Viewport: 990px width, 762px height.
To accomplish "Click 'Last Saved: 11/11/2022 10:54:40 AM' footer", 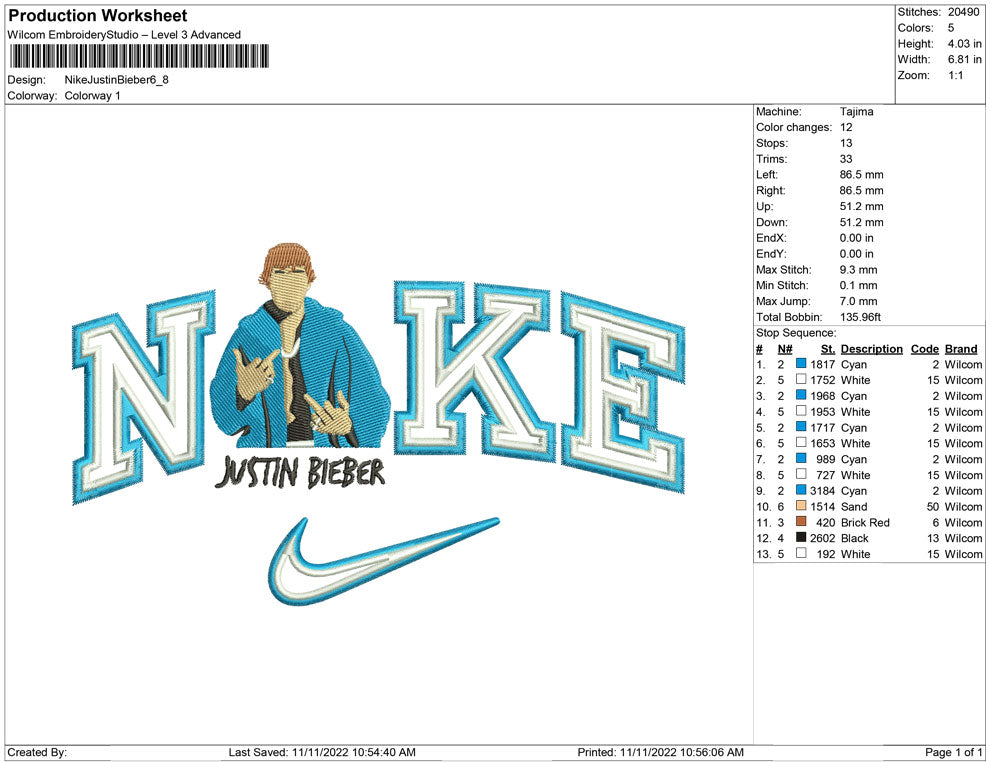I will point(322,752).
